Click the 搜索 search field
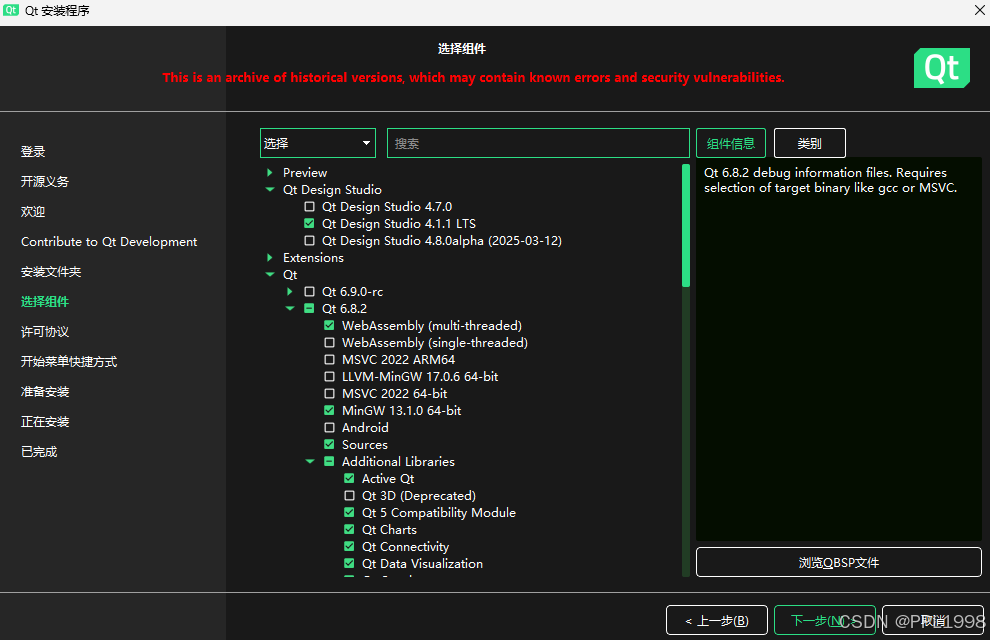 click(538, 143)
